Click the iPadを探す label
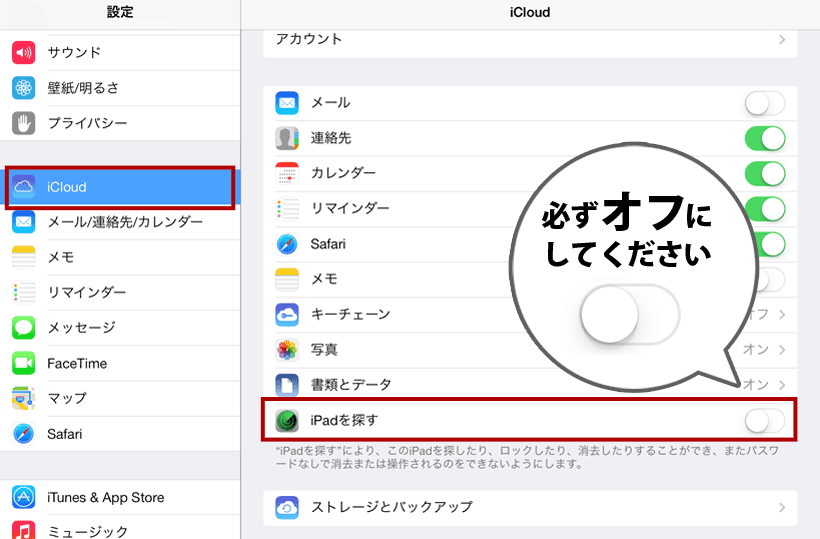The height and width of the screenshot is (539, 820). 344,420
